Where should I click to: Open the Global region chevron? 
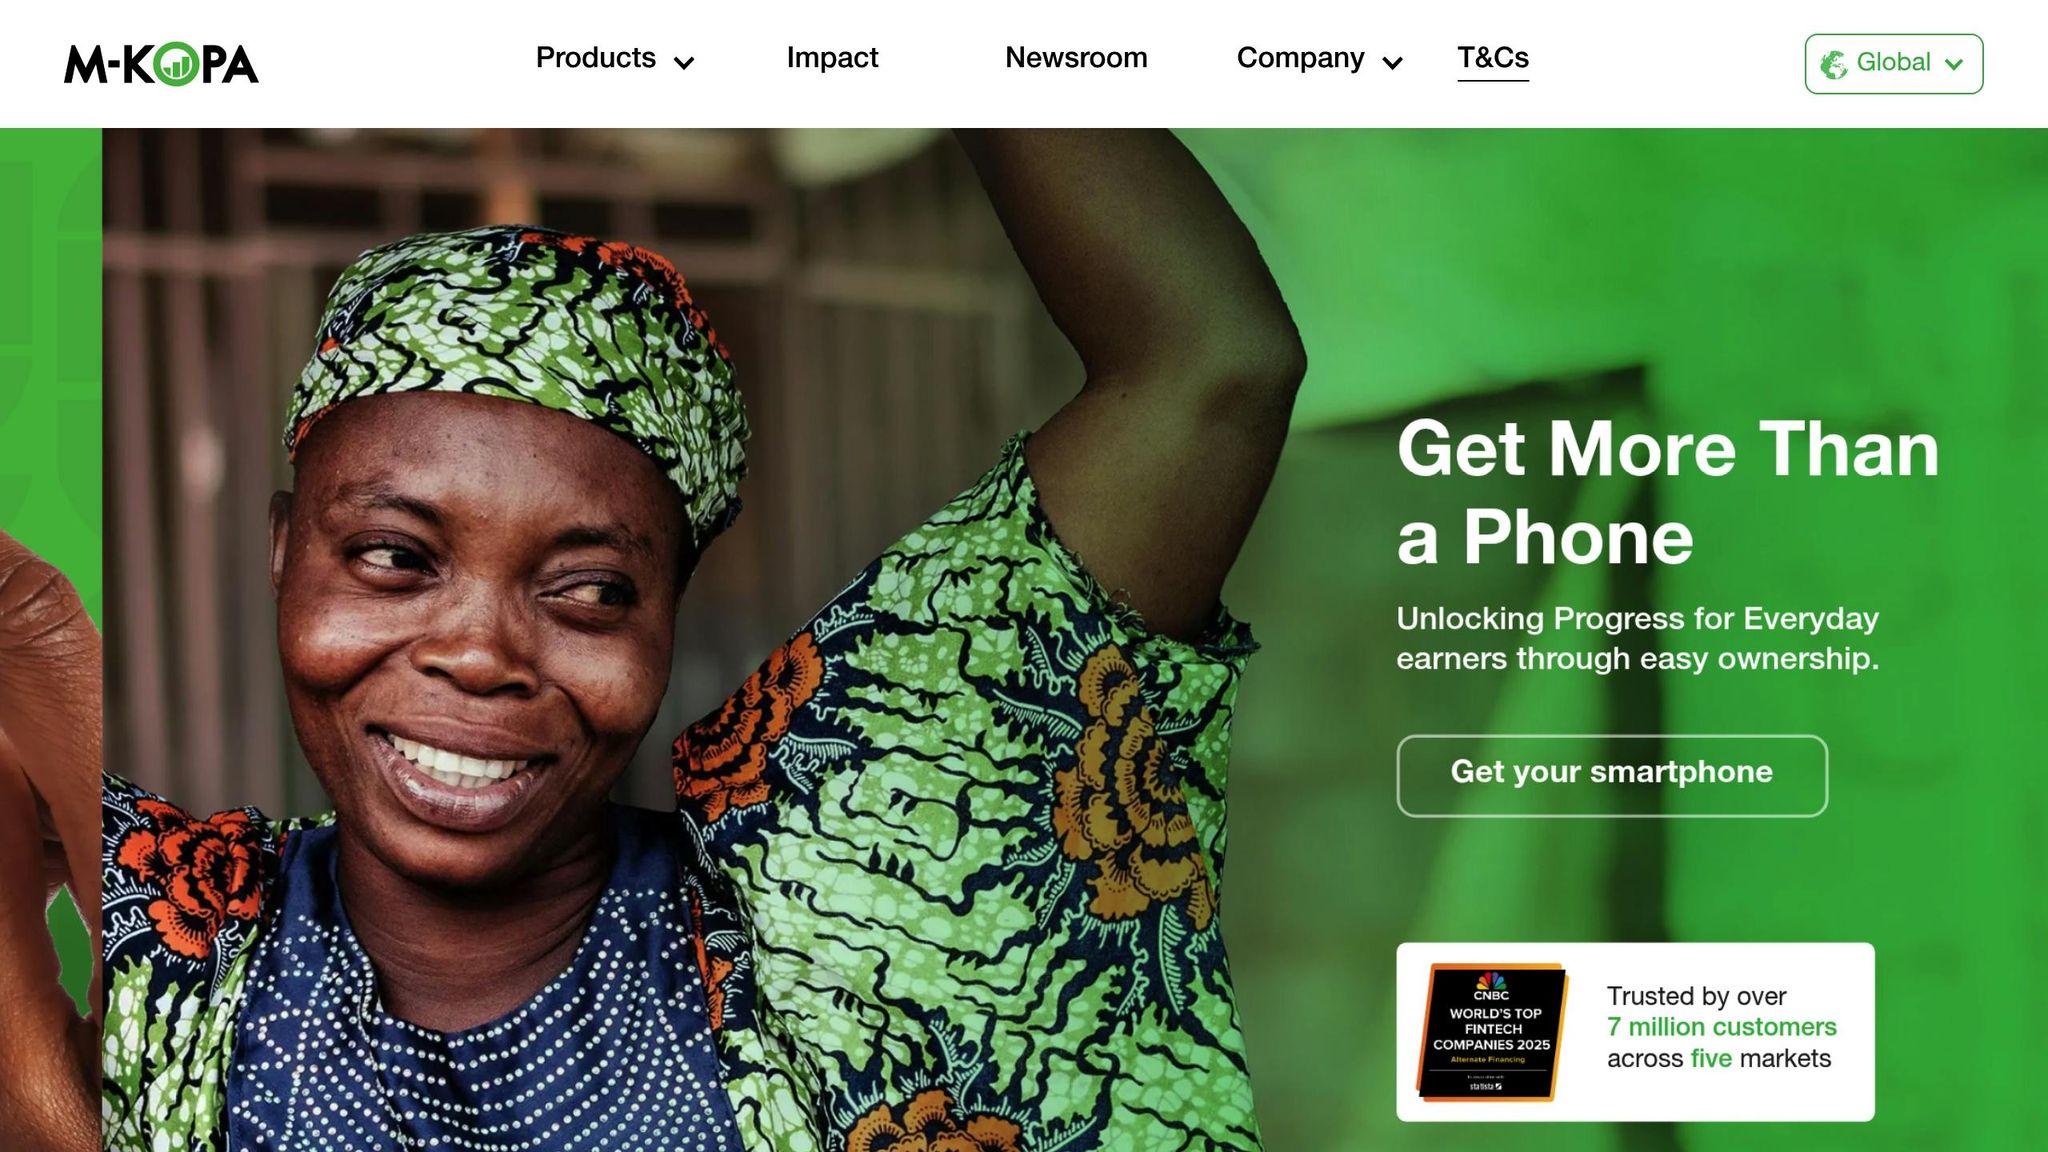(x=1954, y=64)
